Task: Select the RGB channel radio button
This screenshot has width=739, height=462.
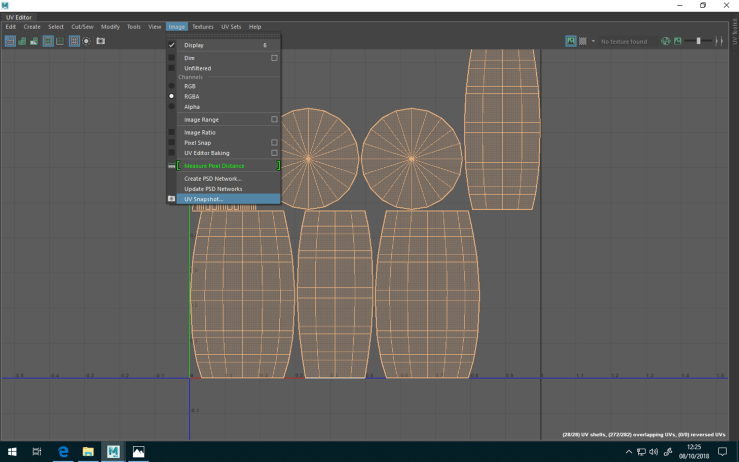Action: coord(172,86)
